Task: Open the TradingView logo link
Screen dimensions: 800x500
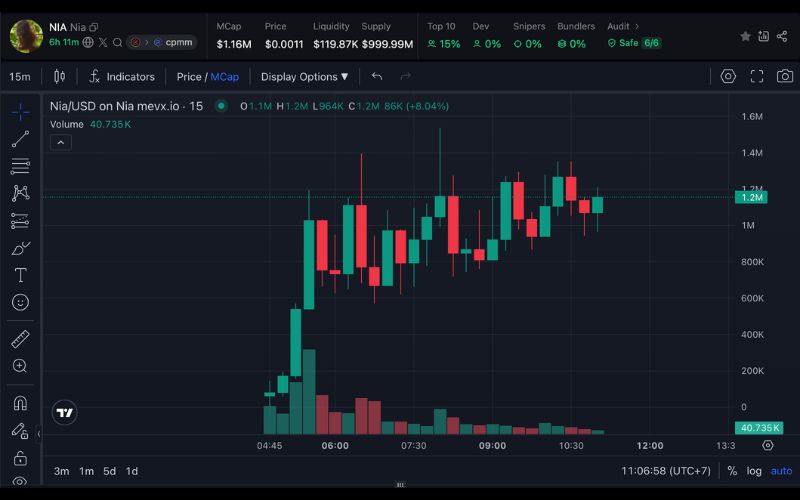Action: (65, 412)
